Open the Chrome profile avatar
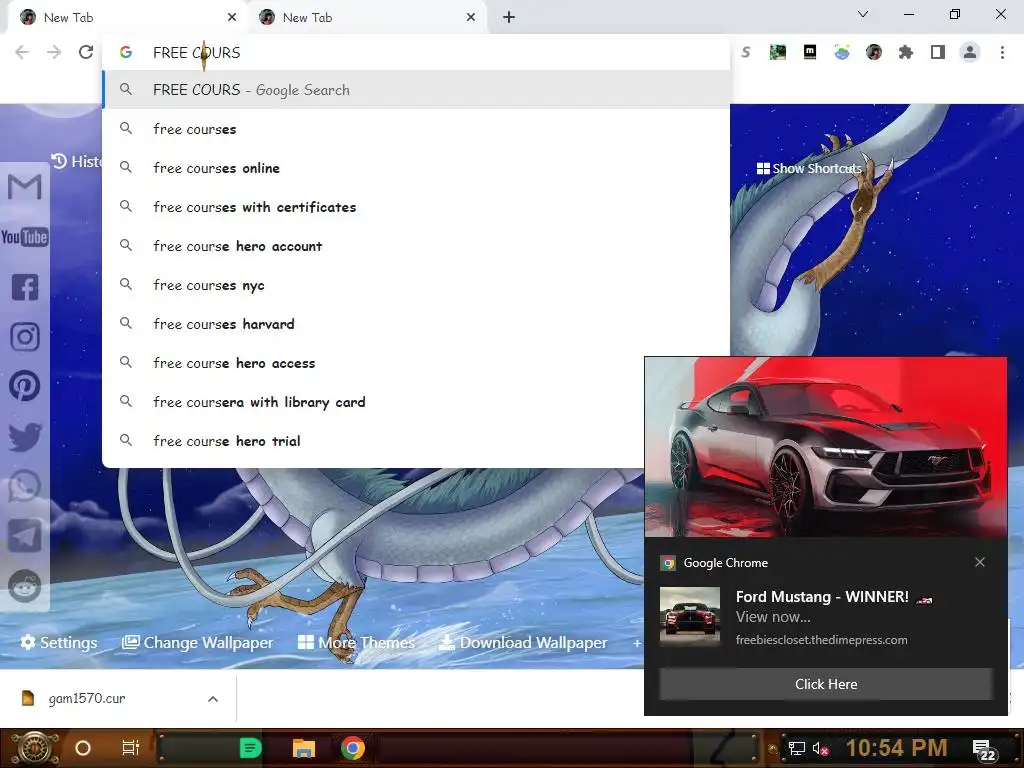The image size is (1024, 768). click(x=970, y=52)
